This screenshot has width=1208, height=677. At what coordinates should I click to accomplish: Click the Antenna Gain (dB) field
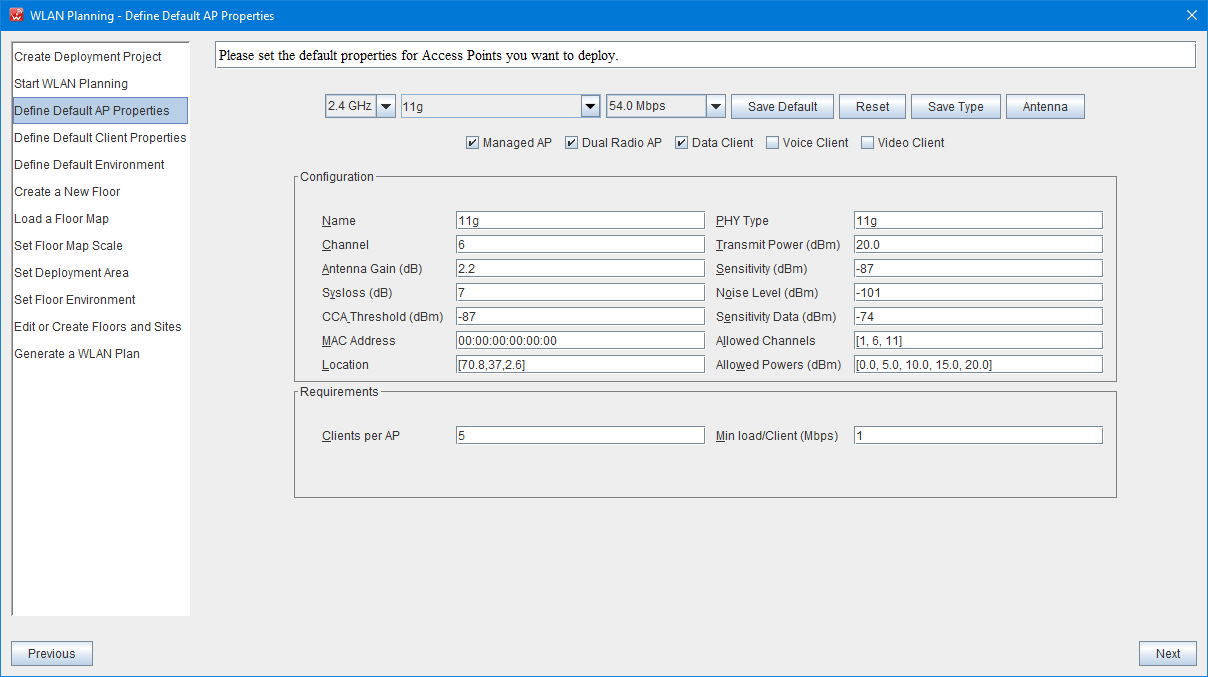[x=580, y=269]
